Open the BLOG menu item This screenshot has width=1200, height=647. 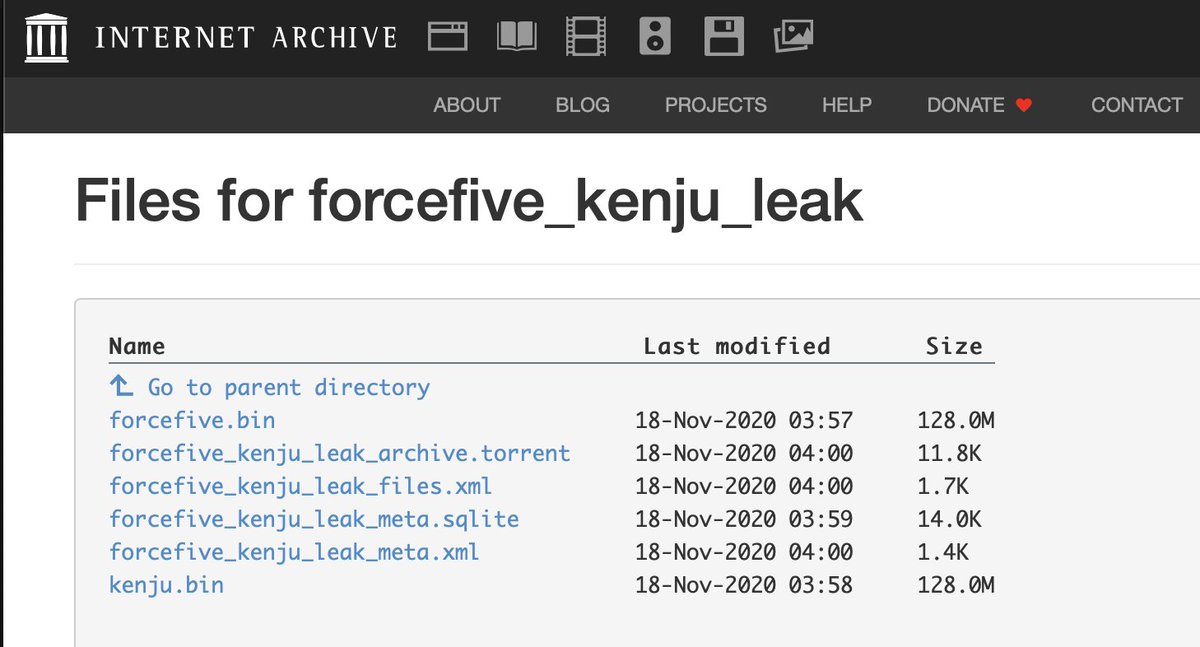click(x=583, y=105)
